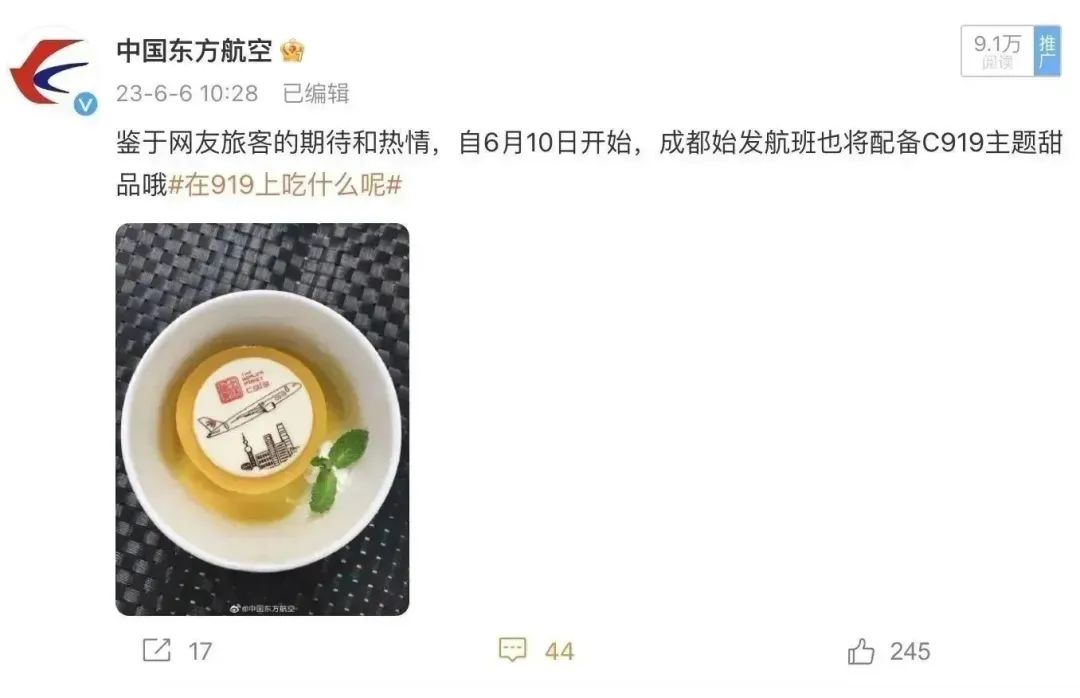Click the printed airplane disc on dessert
1080x698 pixels.
(249, 416)
